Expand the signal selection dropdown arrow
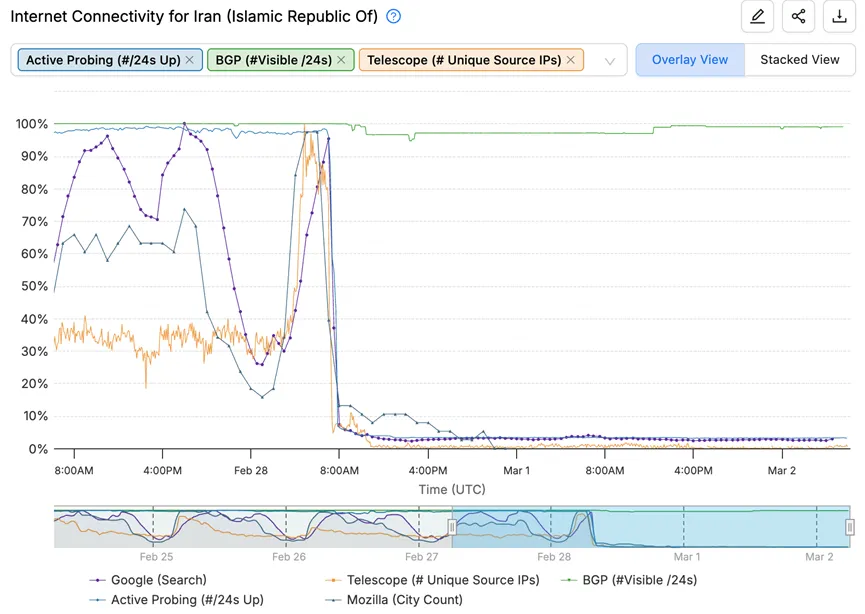Screen dimensions: 865x614 (x=610, y=61)
